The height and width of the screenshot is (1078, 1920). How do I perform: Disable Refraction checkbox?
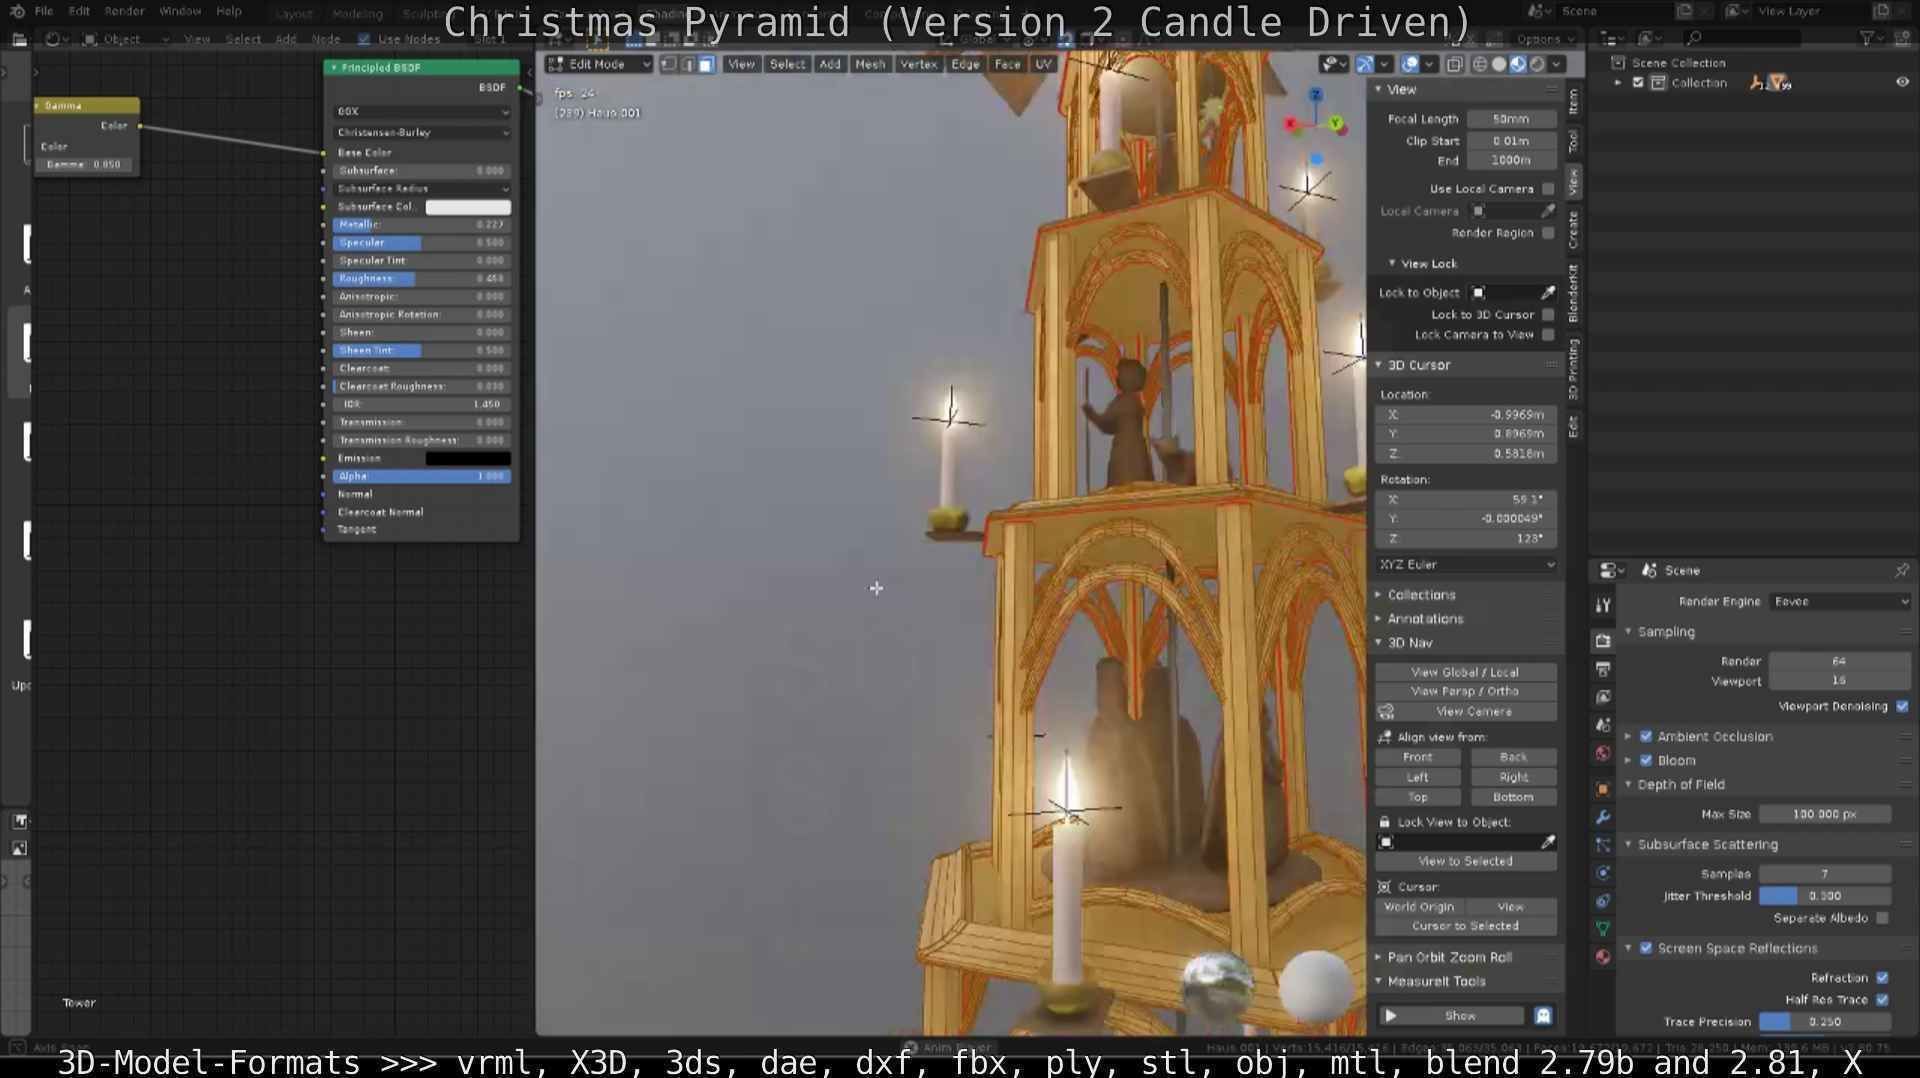pos(1883,978)
